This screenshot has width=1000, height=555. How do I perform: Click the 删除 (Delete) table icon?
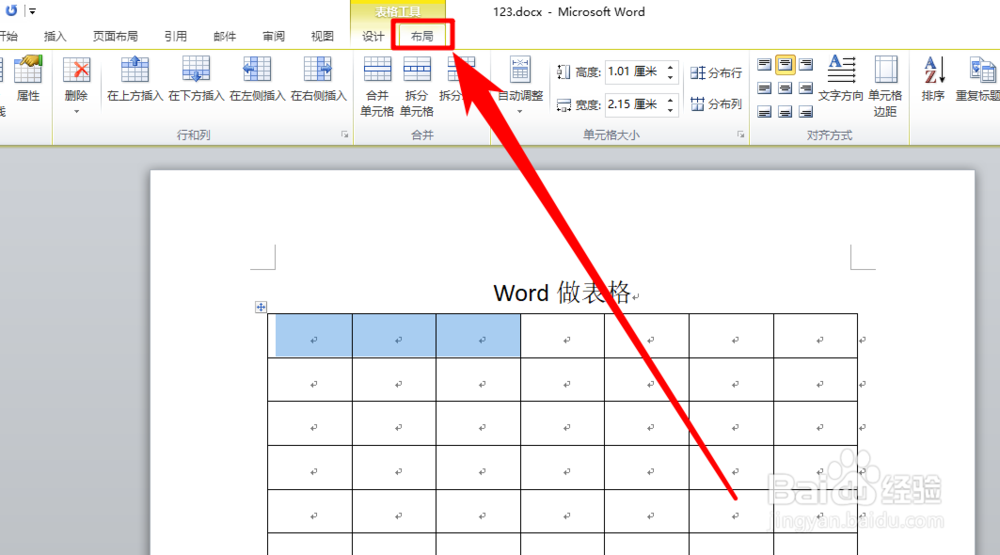pyautogui.click(x=77, y=70)
